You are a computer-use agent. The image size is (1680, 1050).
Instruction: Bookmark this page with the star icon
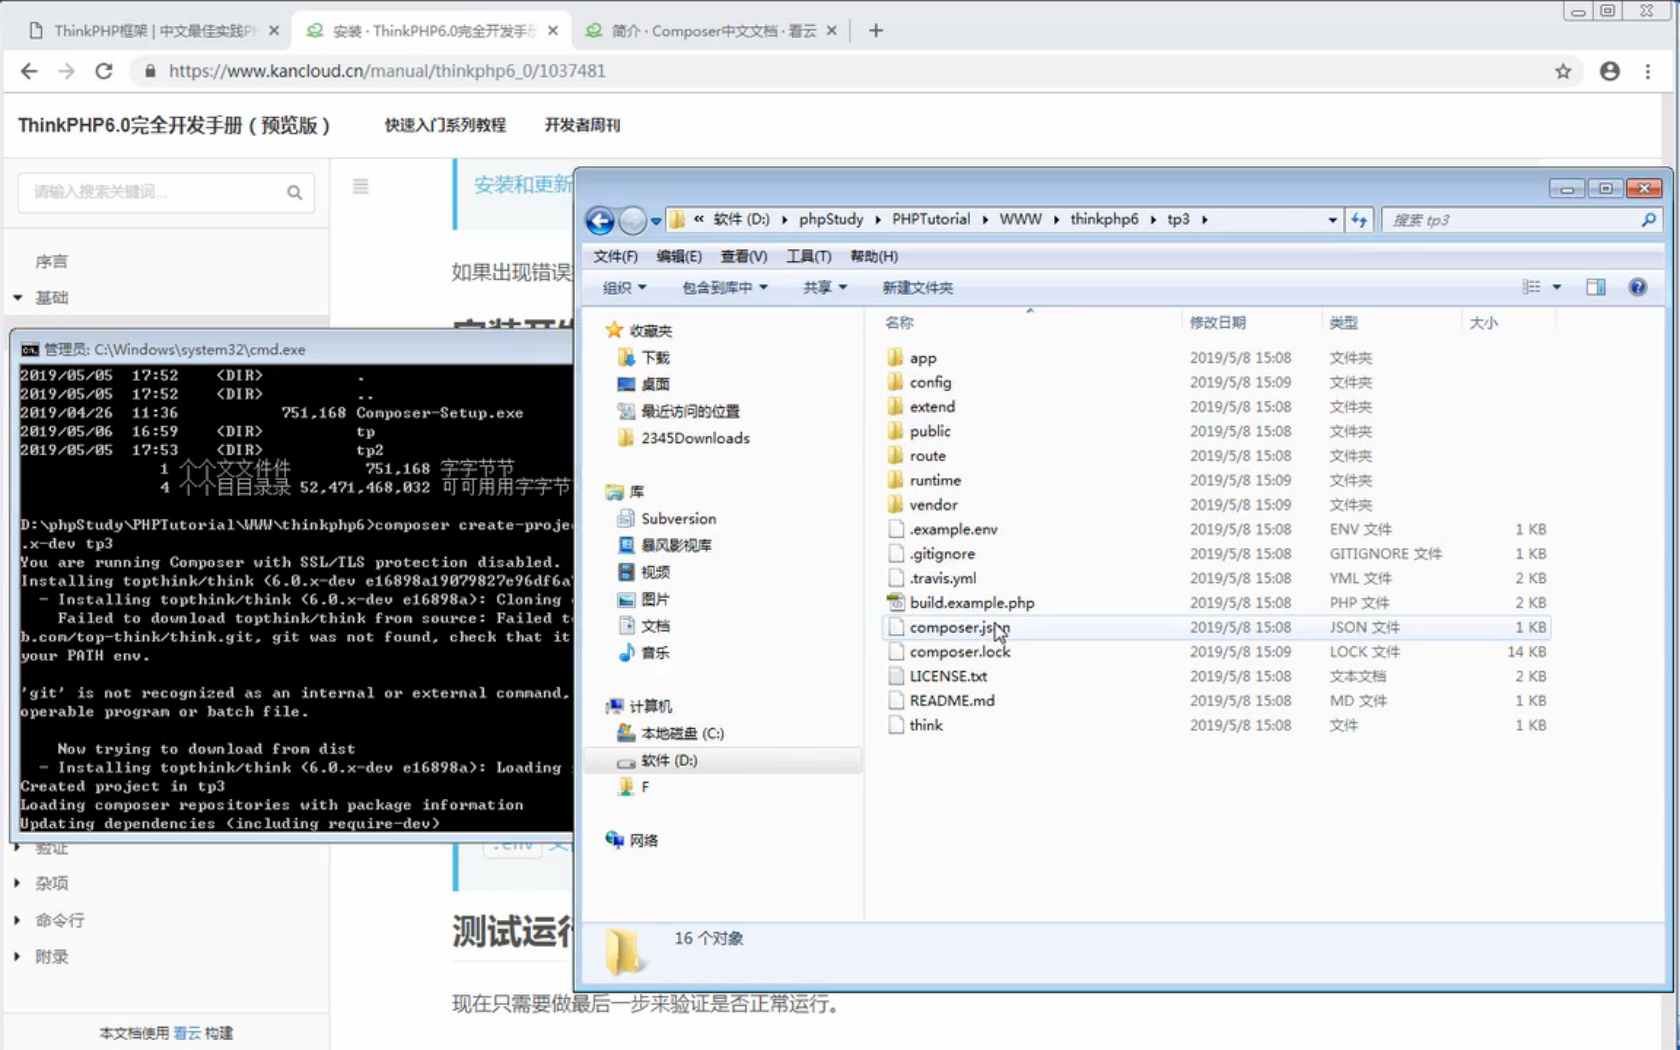(x=1563, y=71)
